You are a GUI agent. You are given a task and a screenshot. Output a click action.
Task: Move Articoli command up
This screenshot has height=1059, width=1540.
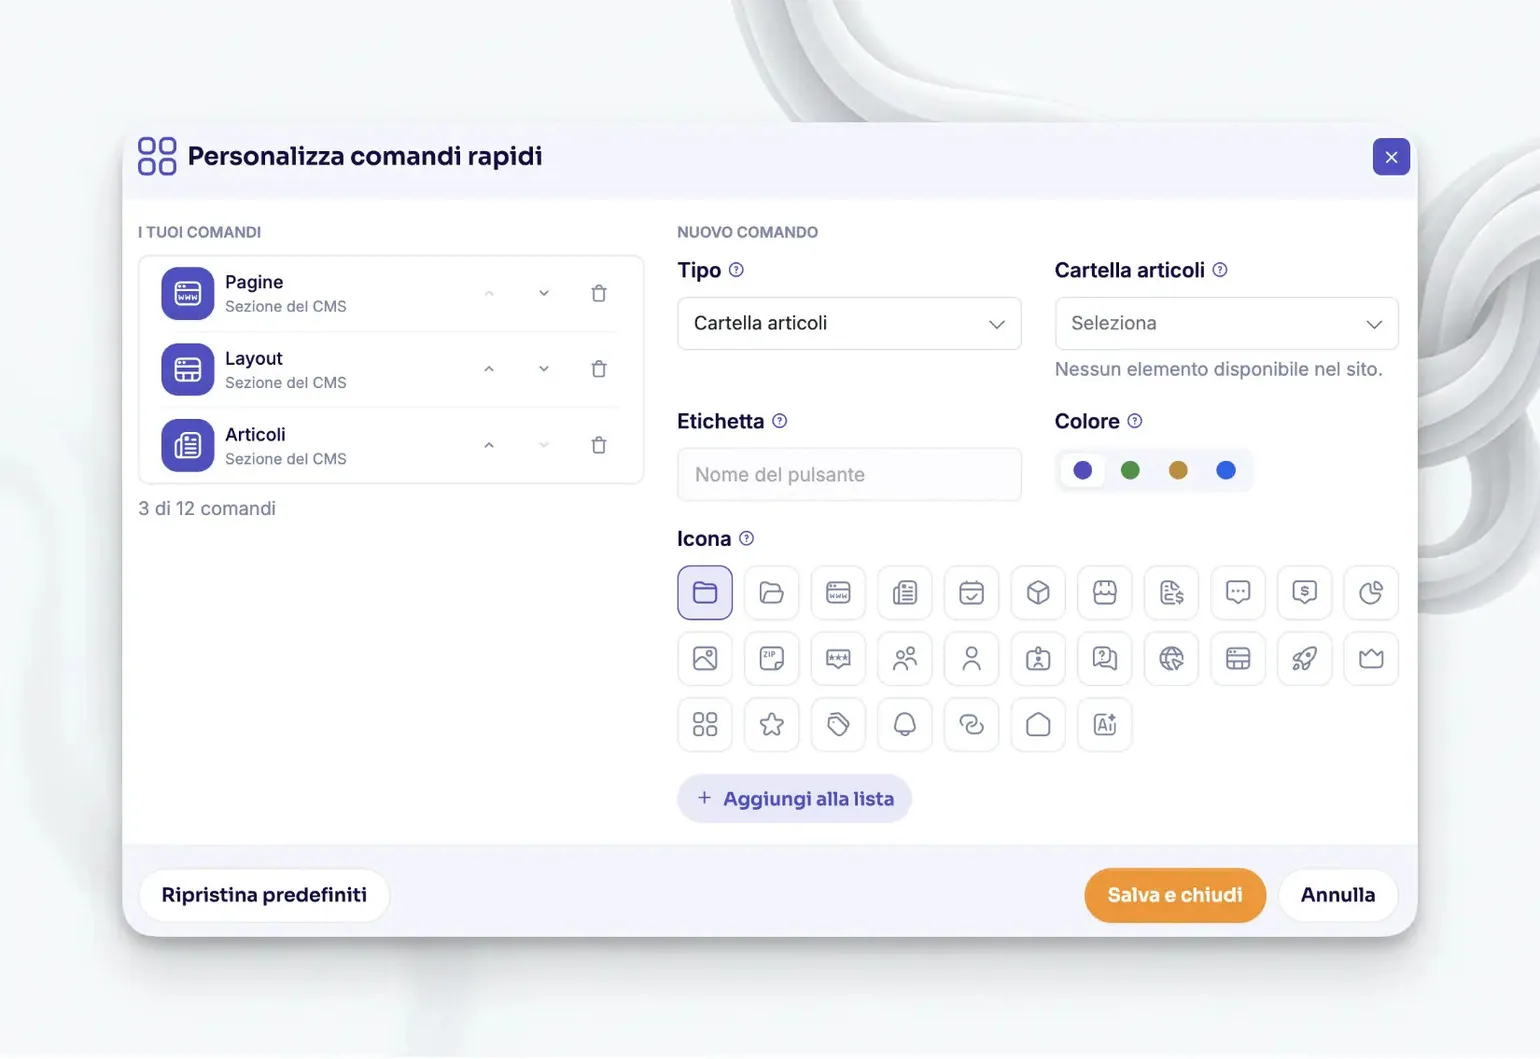point(489,445)
